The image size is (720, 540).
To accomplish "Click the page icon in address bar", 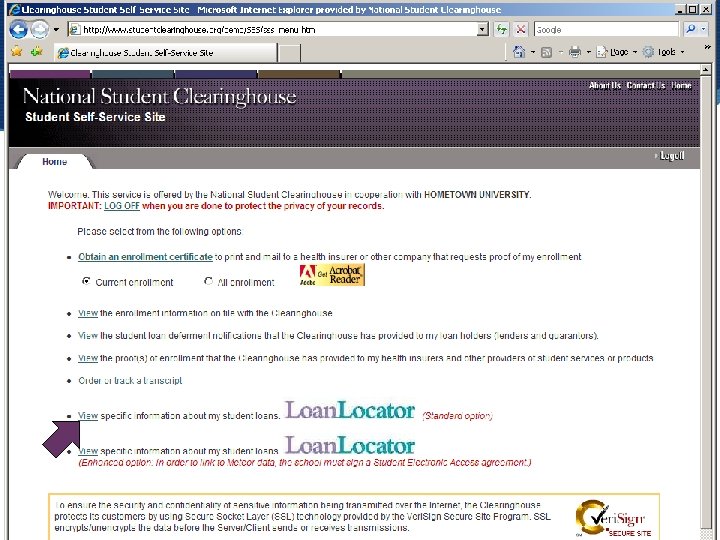I will tap(74, 30).
